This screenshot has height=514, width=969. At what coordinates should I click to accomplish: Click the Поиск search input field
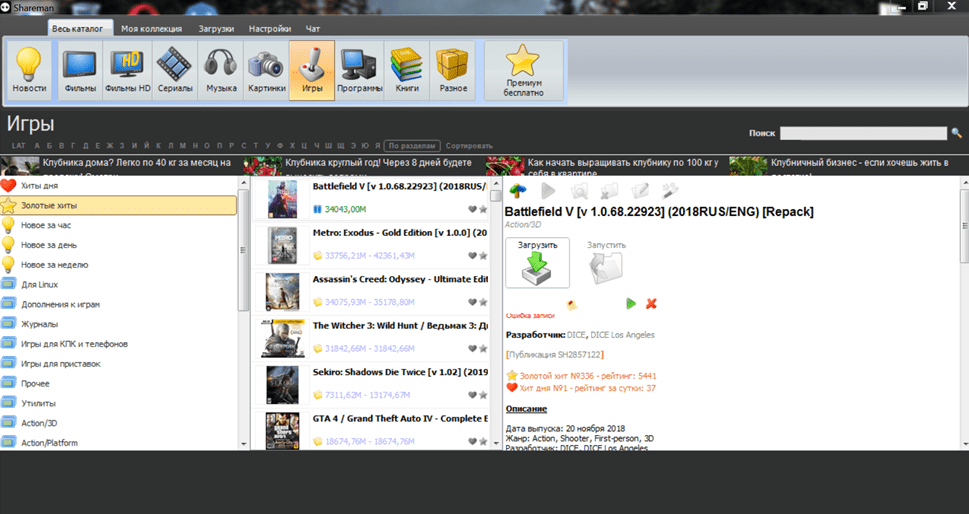pyautogui.click(x=862, y=133)
